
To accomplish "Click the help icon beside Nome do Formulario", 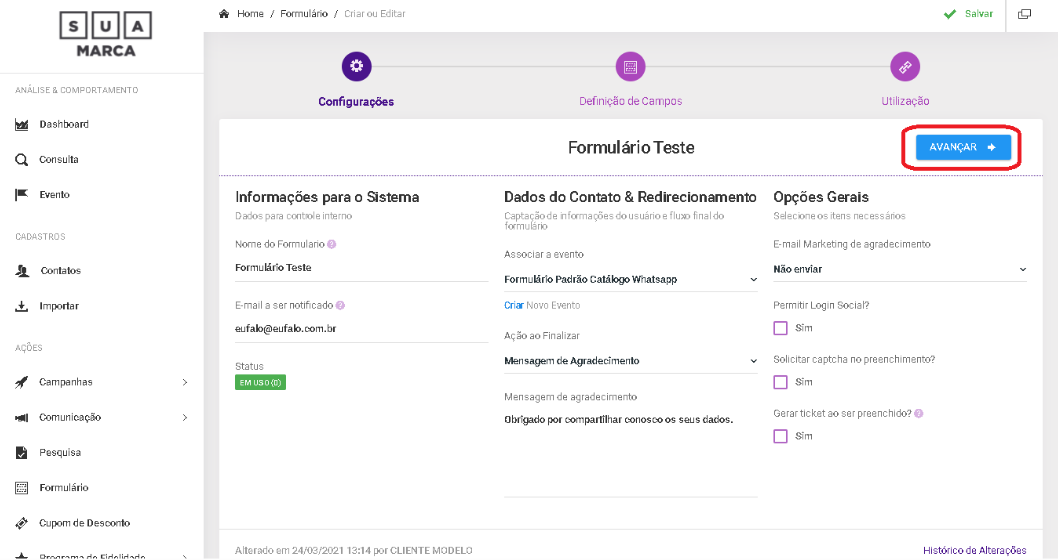I will 331,244.
